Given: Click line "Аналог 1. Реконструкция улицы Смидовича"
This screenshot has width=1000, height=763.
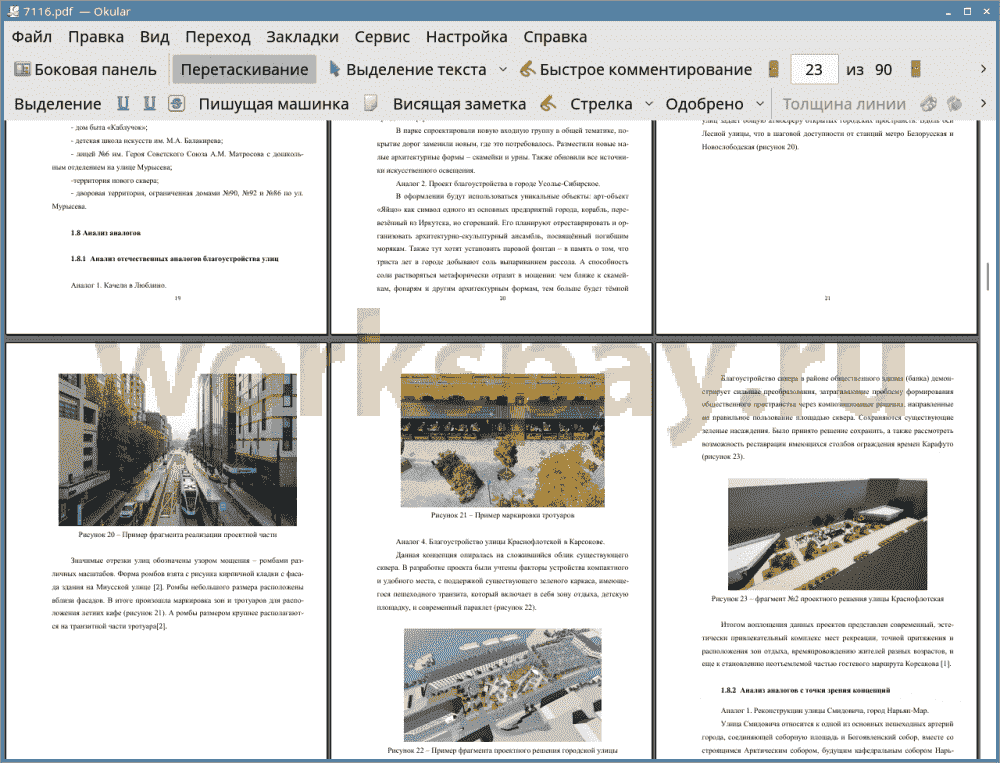Looking at the screenshot, I should click(825, 711).
